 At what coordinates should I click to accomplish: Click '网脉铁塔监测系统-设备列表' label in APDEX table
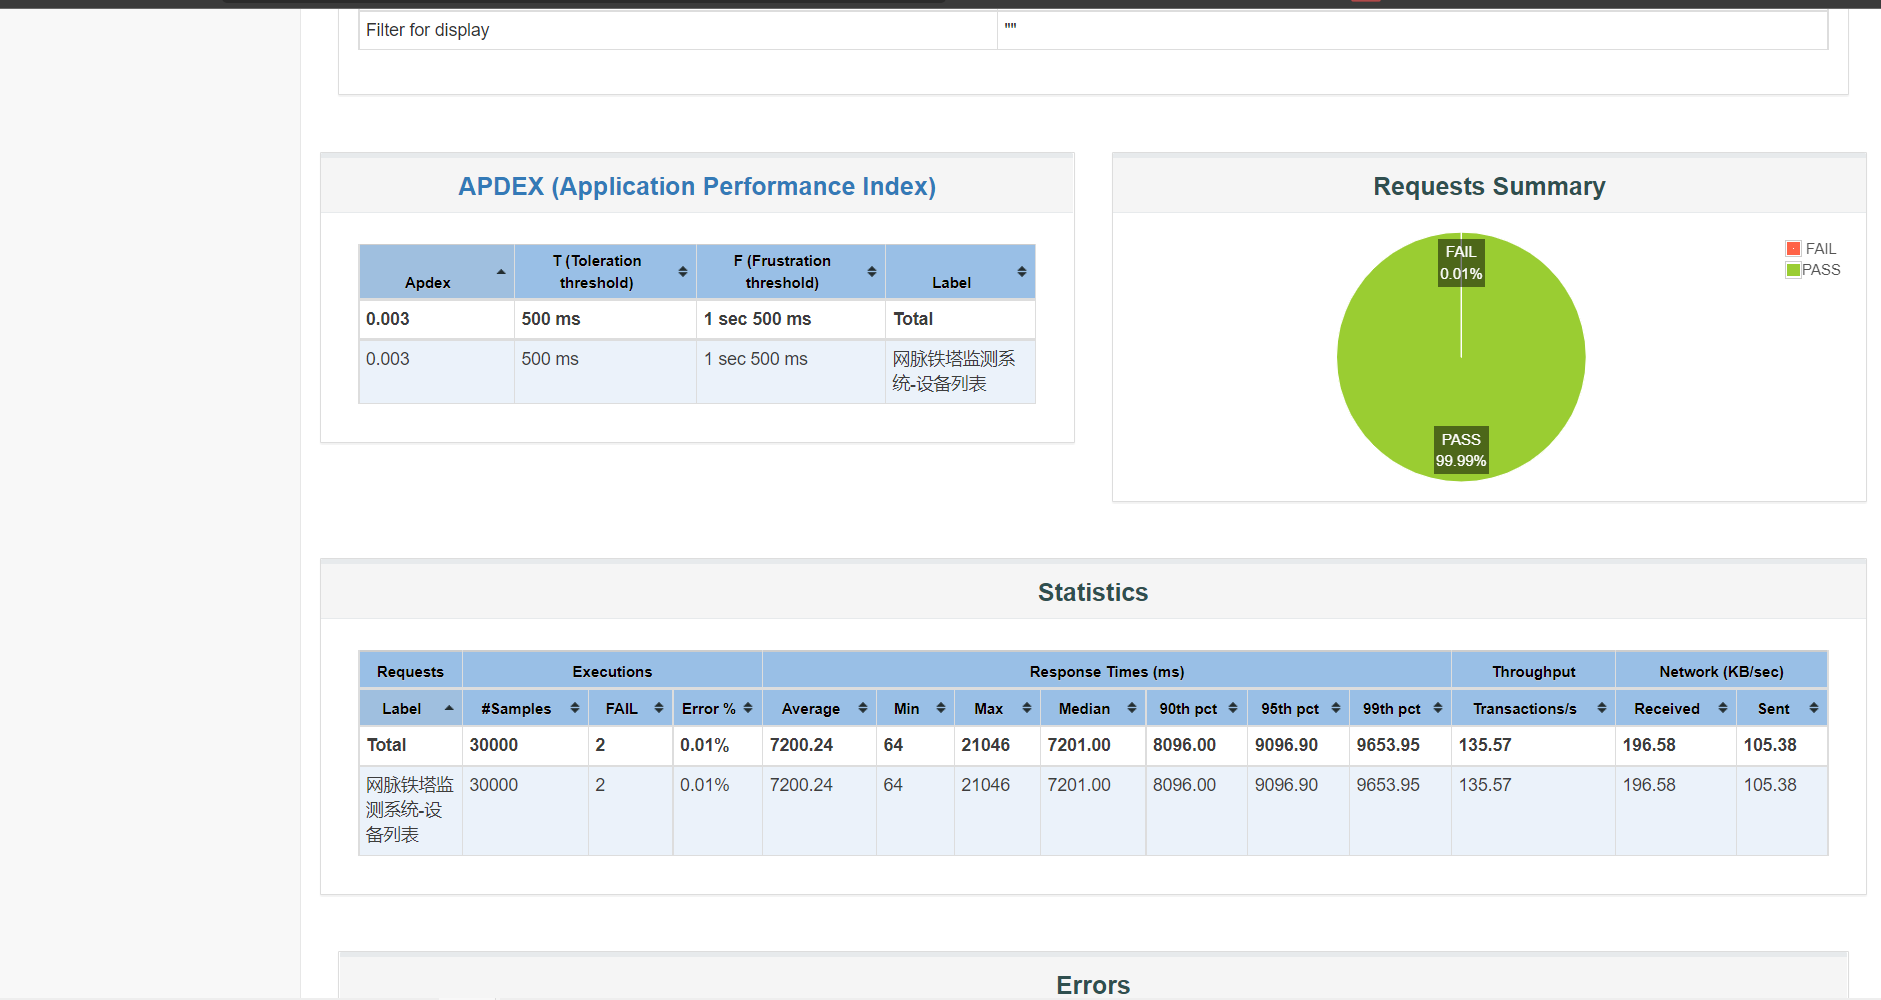(x=954, y=371)
